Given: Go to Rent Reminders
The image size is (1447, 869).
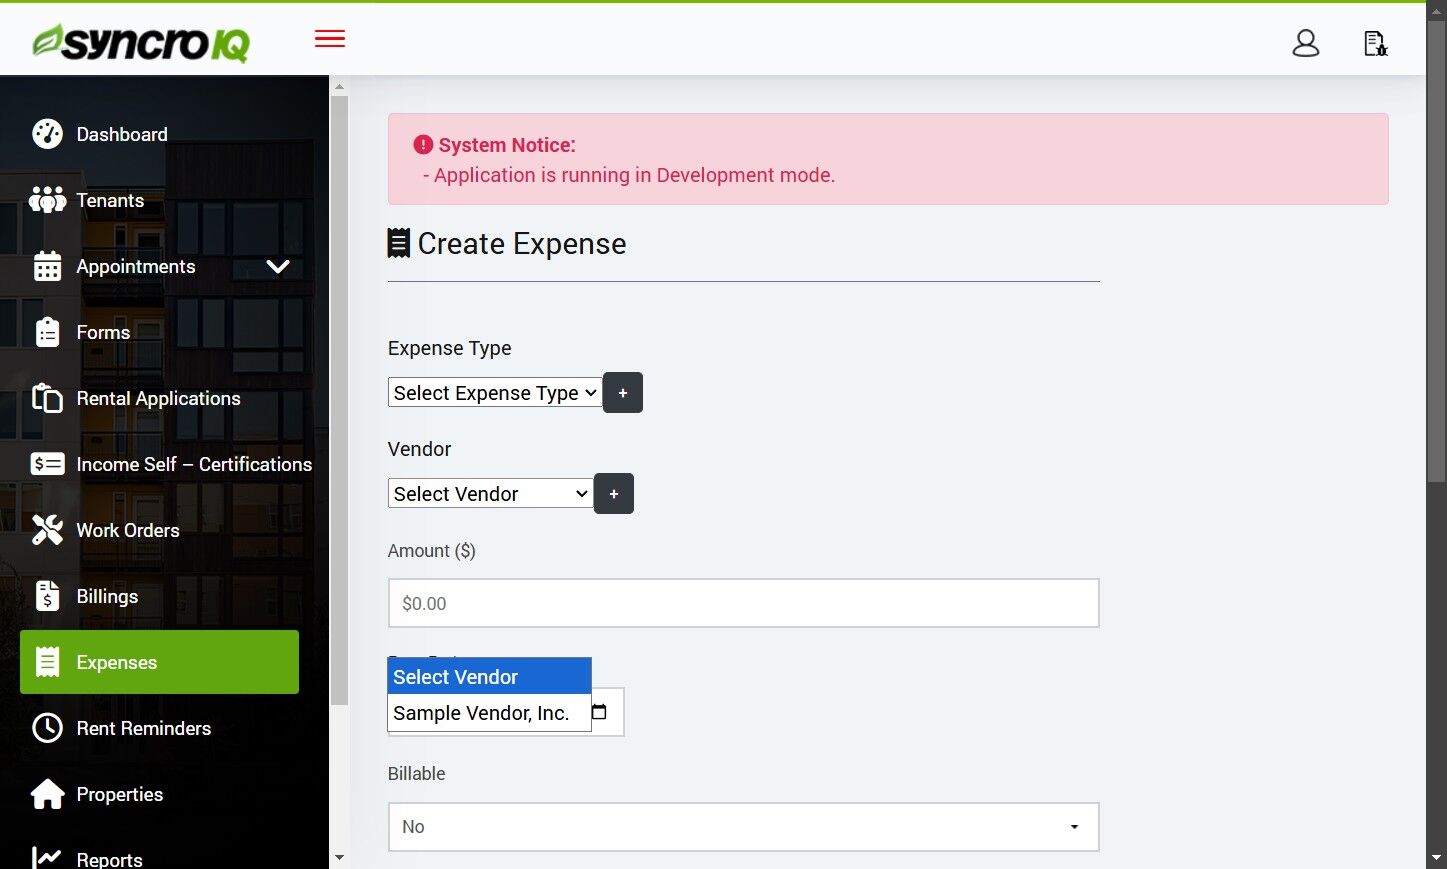Looking at the screenshot, I should coord(144,728).
